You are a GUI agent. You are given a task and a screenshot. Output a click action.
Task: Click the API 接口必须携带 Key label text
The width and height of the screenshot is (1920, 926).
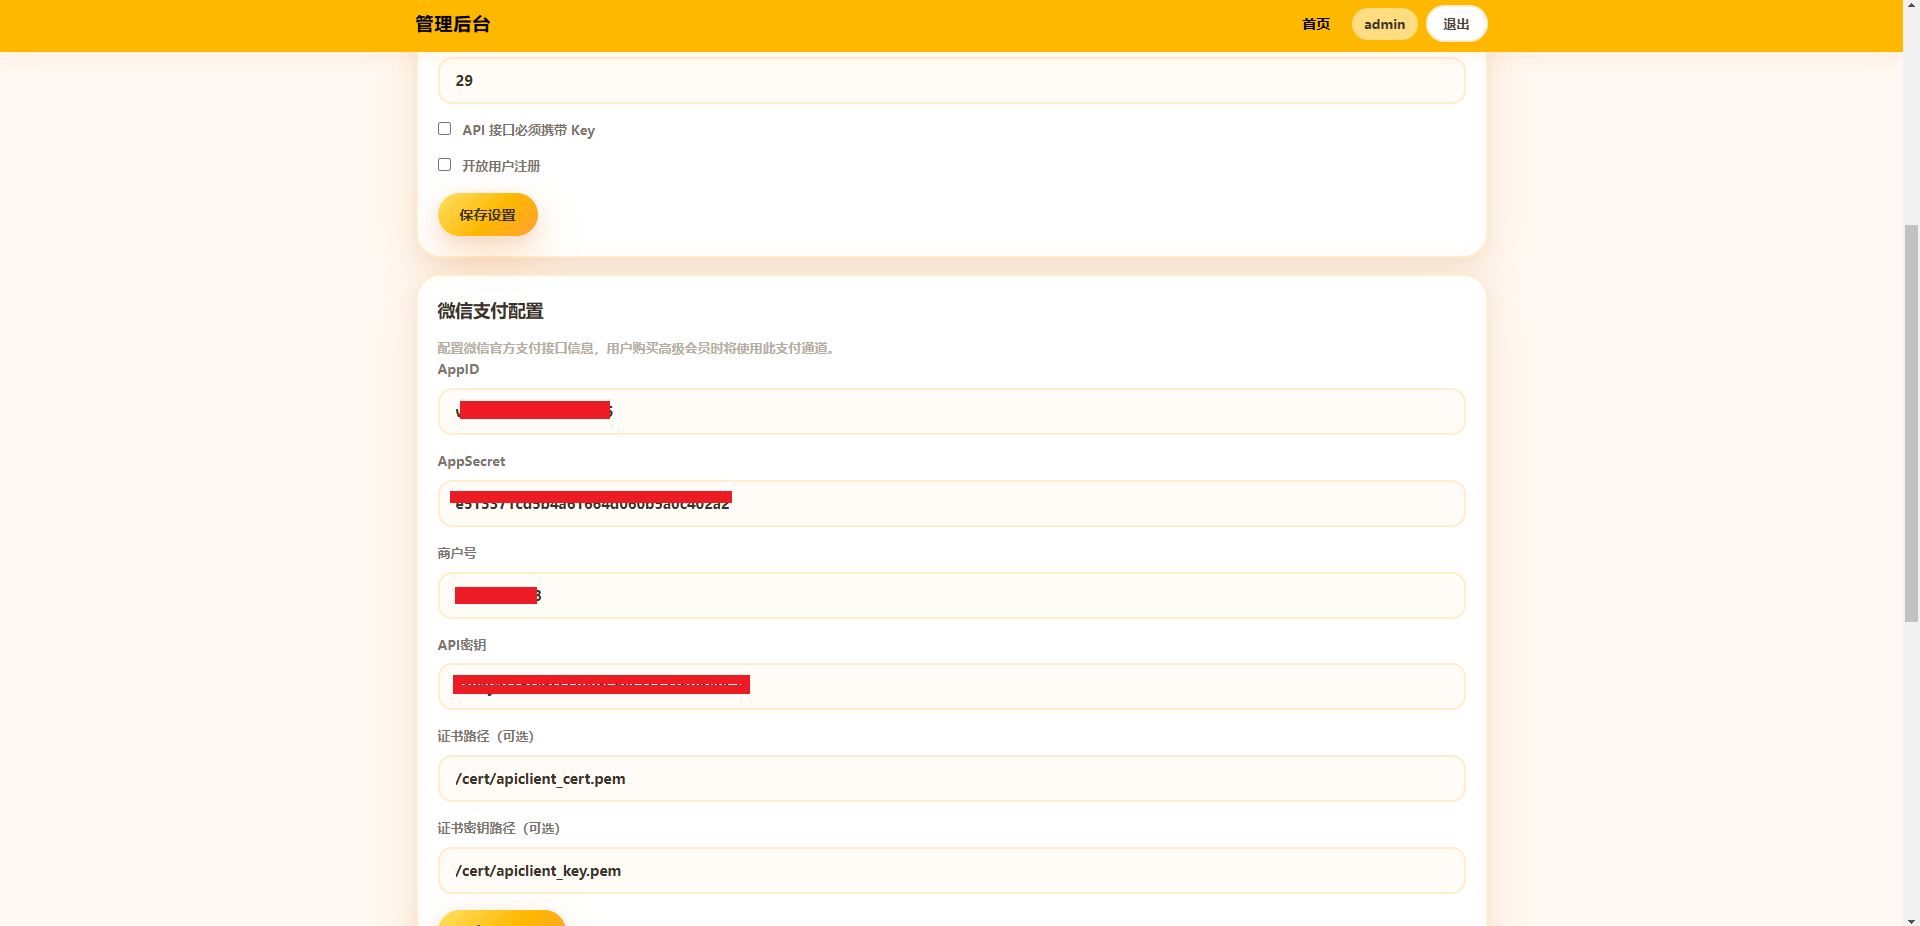[528, 130]
